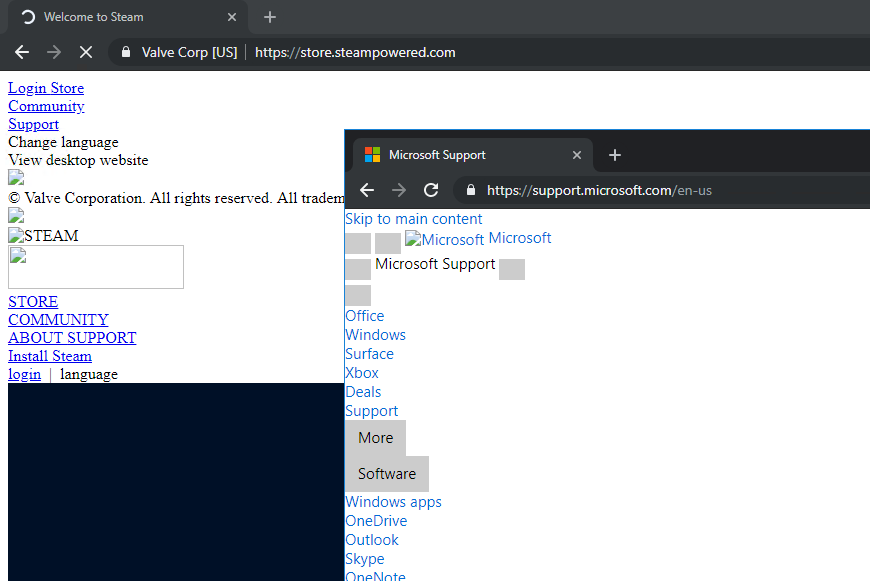Click View desktop website text
This screenshot has height=581, width=870.
(x=78, y=160)
